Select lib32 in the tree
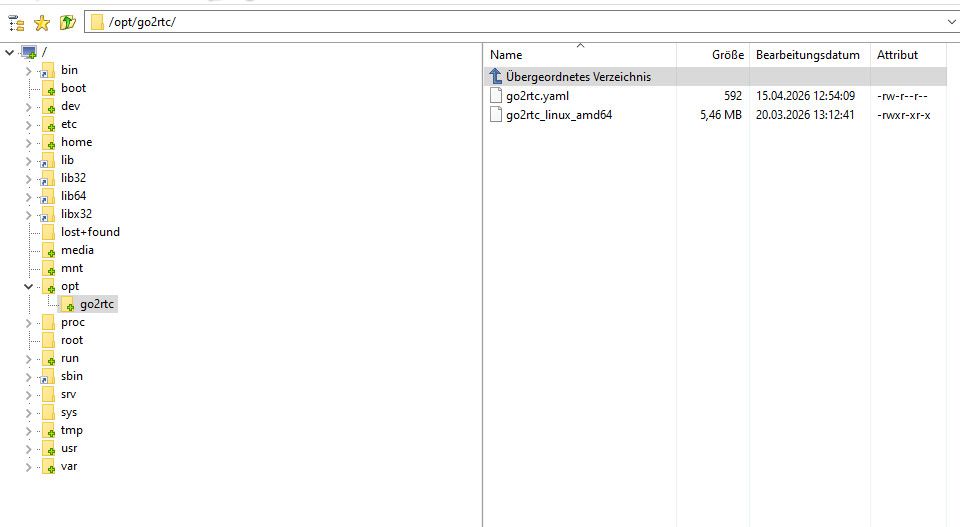960x527 pixels. pos(73,178)
